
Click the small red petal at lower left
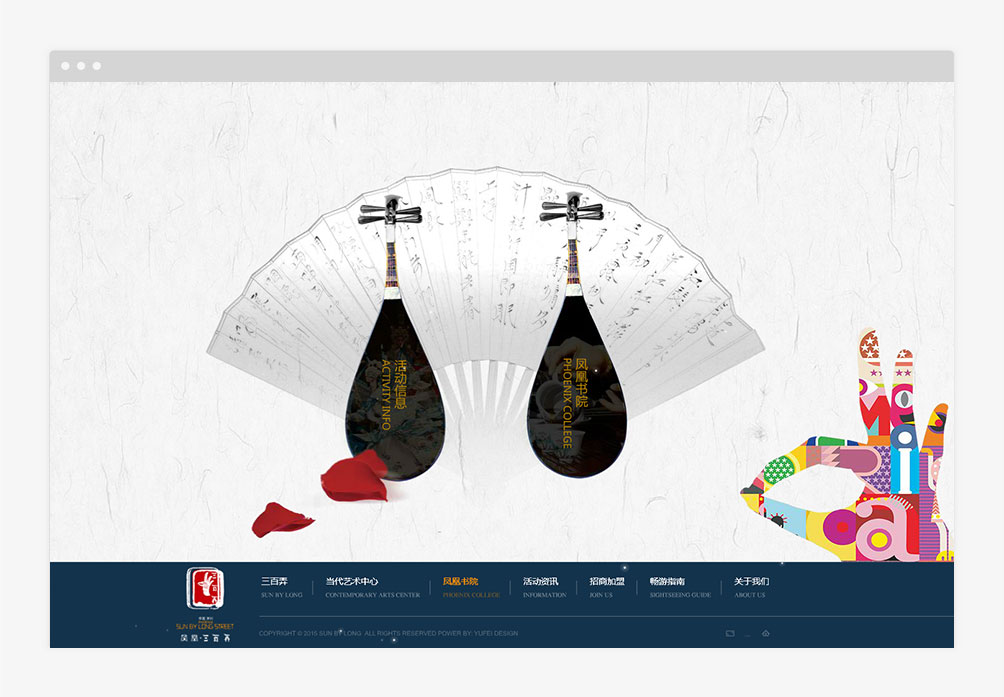click(281, 519)
